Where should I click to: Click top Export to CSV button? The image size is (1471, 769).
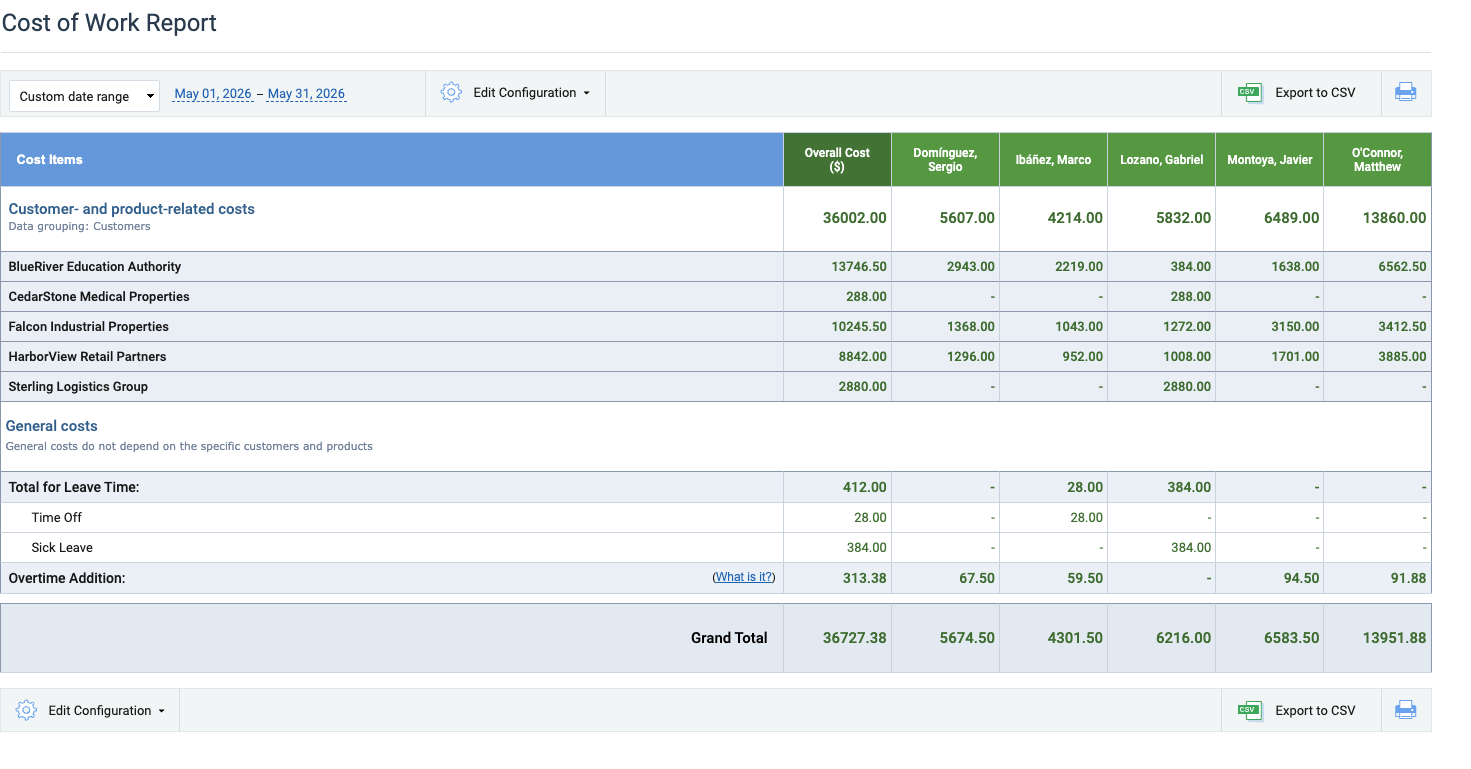coord(1301,93)
